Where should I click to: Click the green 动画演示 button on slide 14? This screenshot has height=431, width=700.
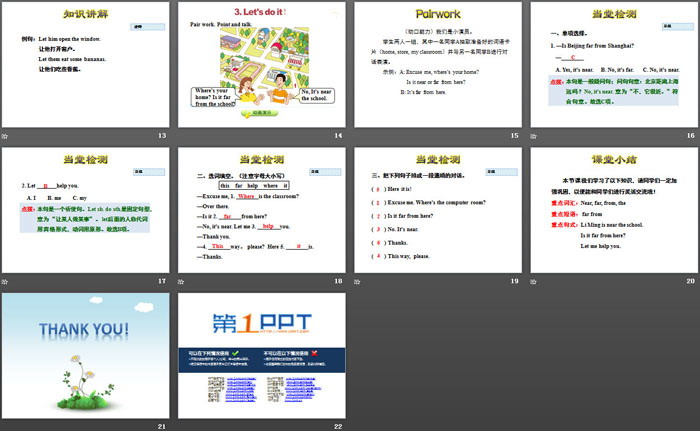260,113
